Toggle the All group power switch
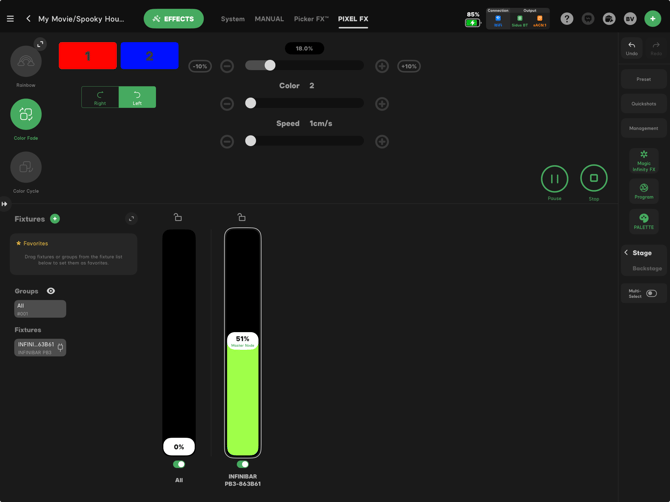 [179, 464]
